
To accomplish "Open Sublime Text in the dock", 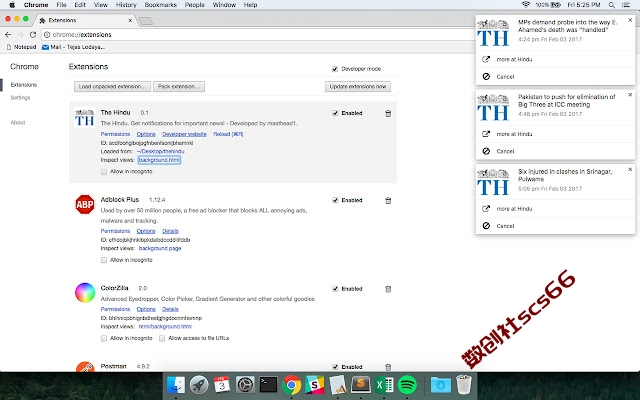I will [361, 384].
